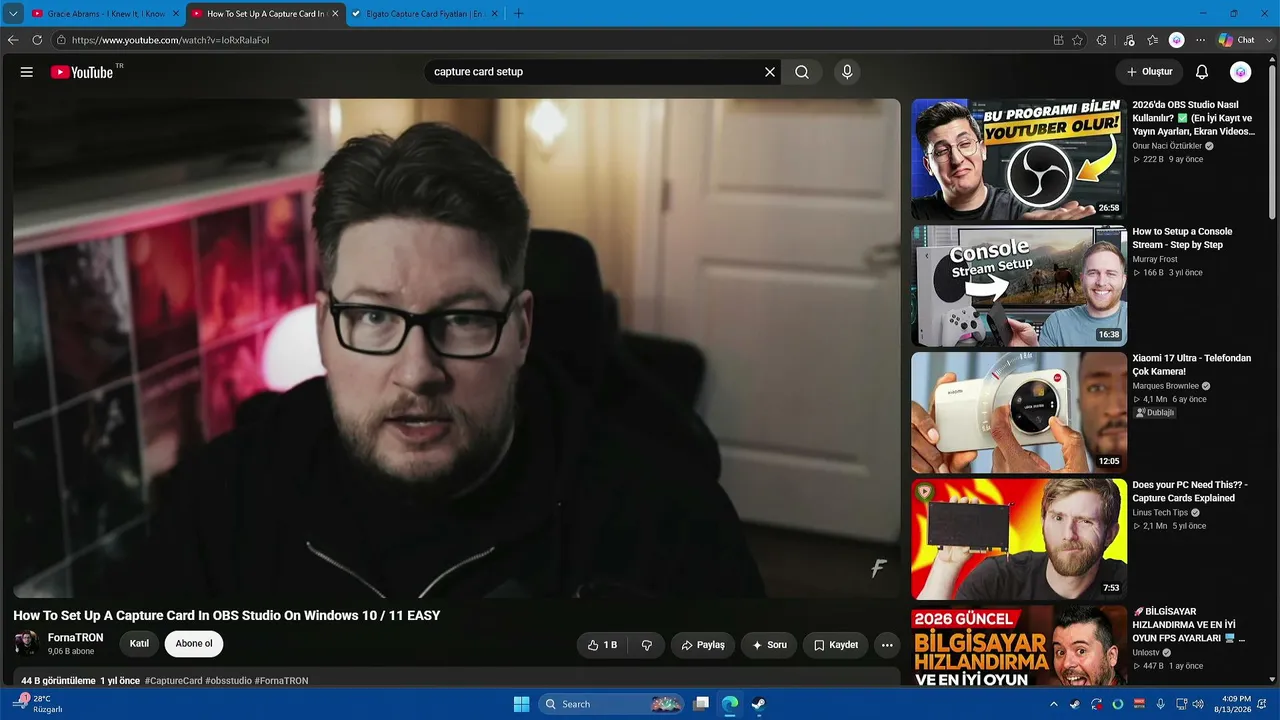Viewport: 1280px width, 720px height.
Task: Open a new browser tab
Action: (518, 14)
